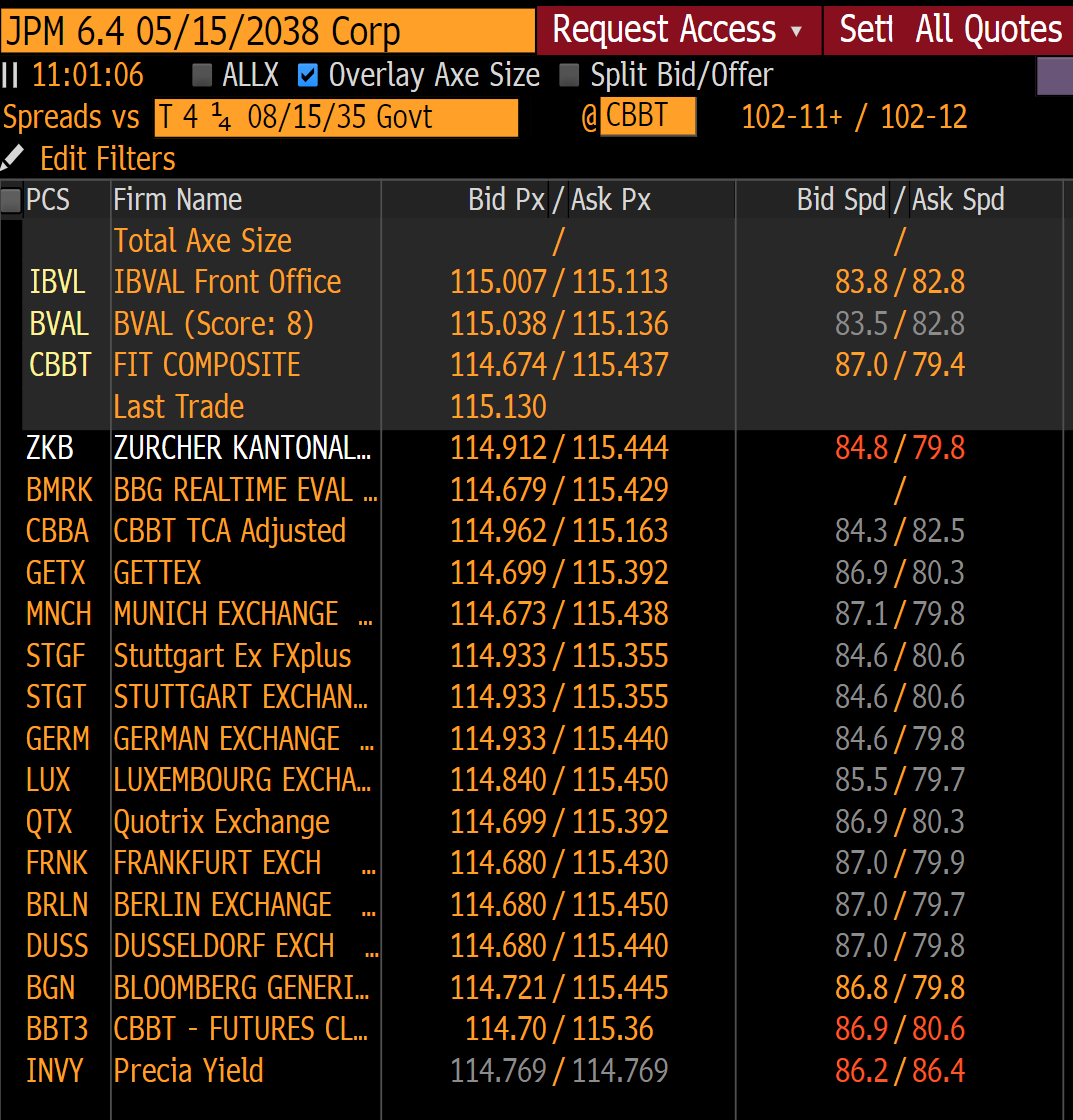Select the Quotrix Exchange row
This screenshot has width=1073, height=1120.
coord(543,821)
